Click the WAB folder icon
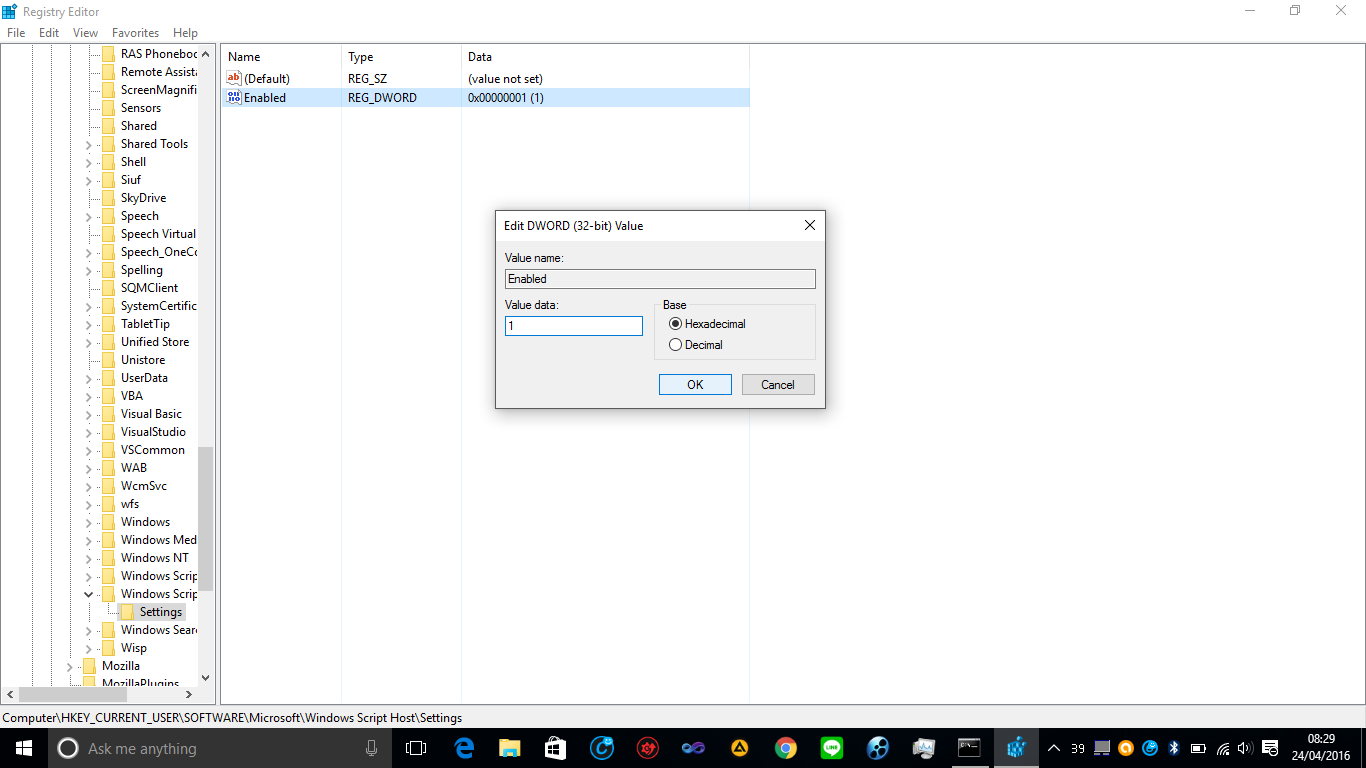Screen dimensions: 1366x768 (108, 468)
